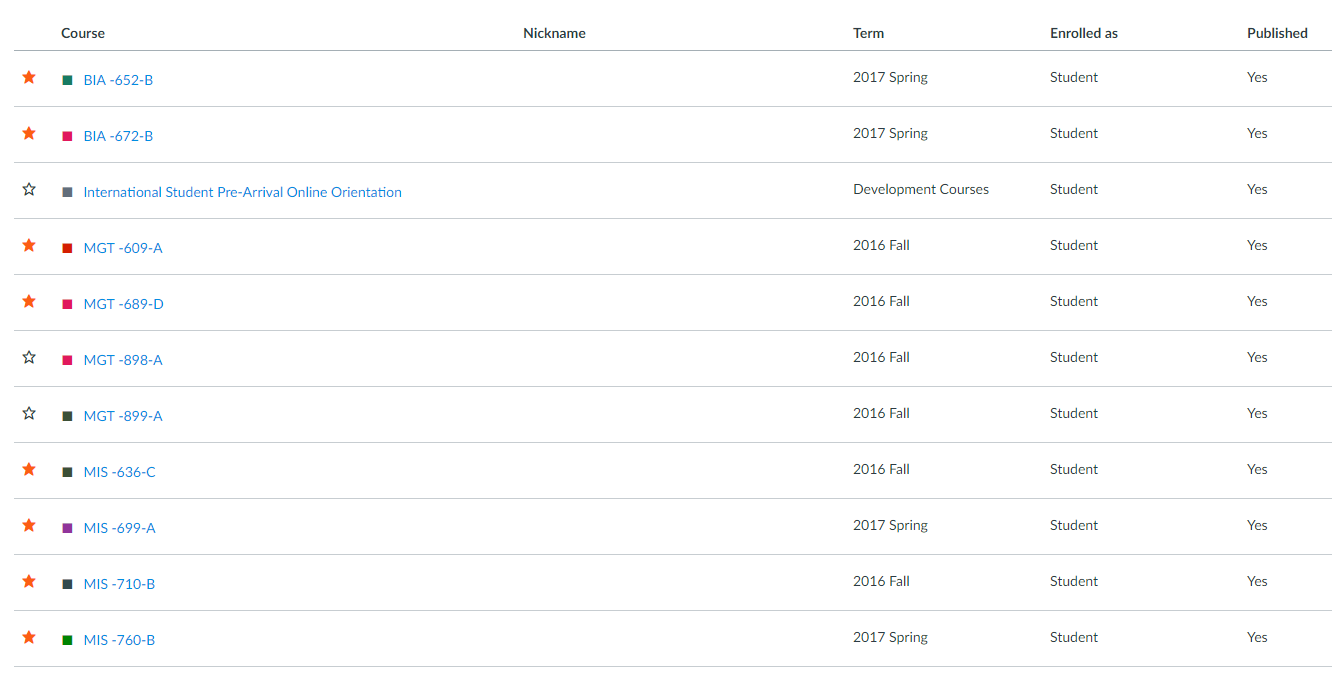
Task: Click the pink color square for MGT -898-A
Action: [67, 360]
